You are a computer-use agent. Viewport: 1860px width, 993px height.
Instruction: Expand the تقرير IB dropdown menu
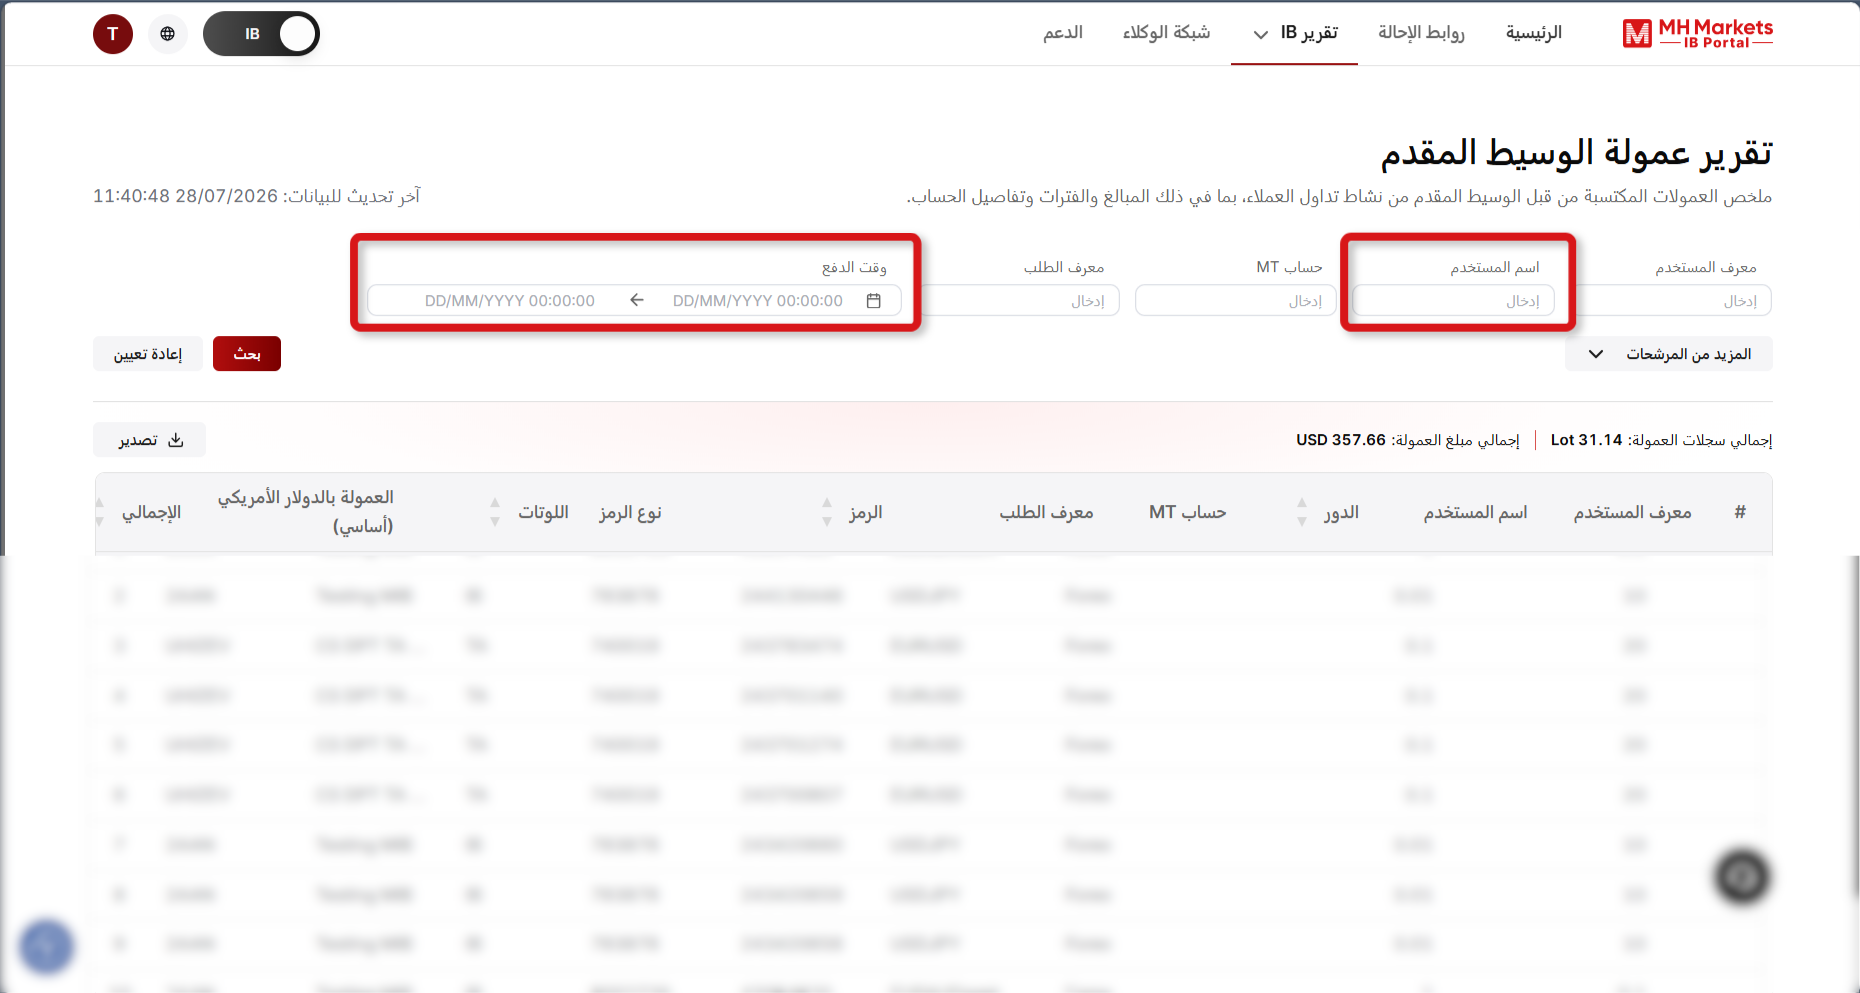coord(1295,33)
